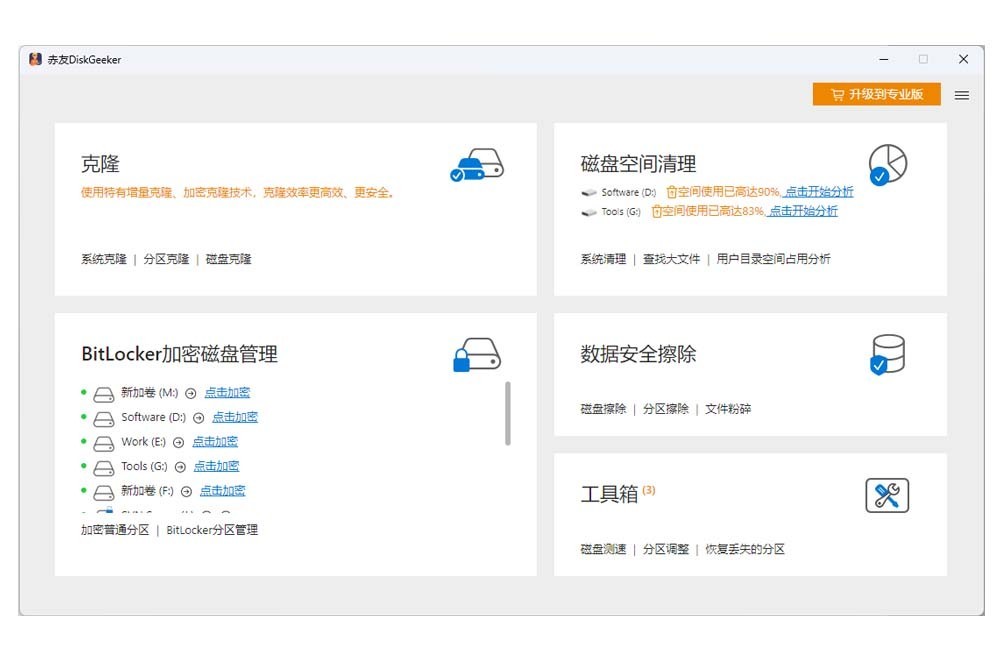Click the BitLocker drive list scrollbar
This screenshot has width=1000, height=666.
[508, 413]
